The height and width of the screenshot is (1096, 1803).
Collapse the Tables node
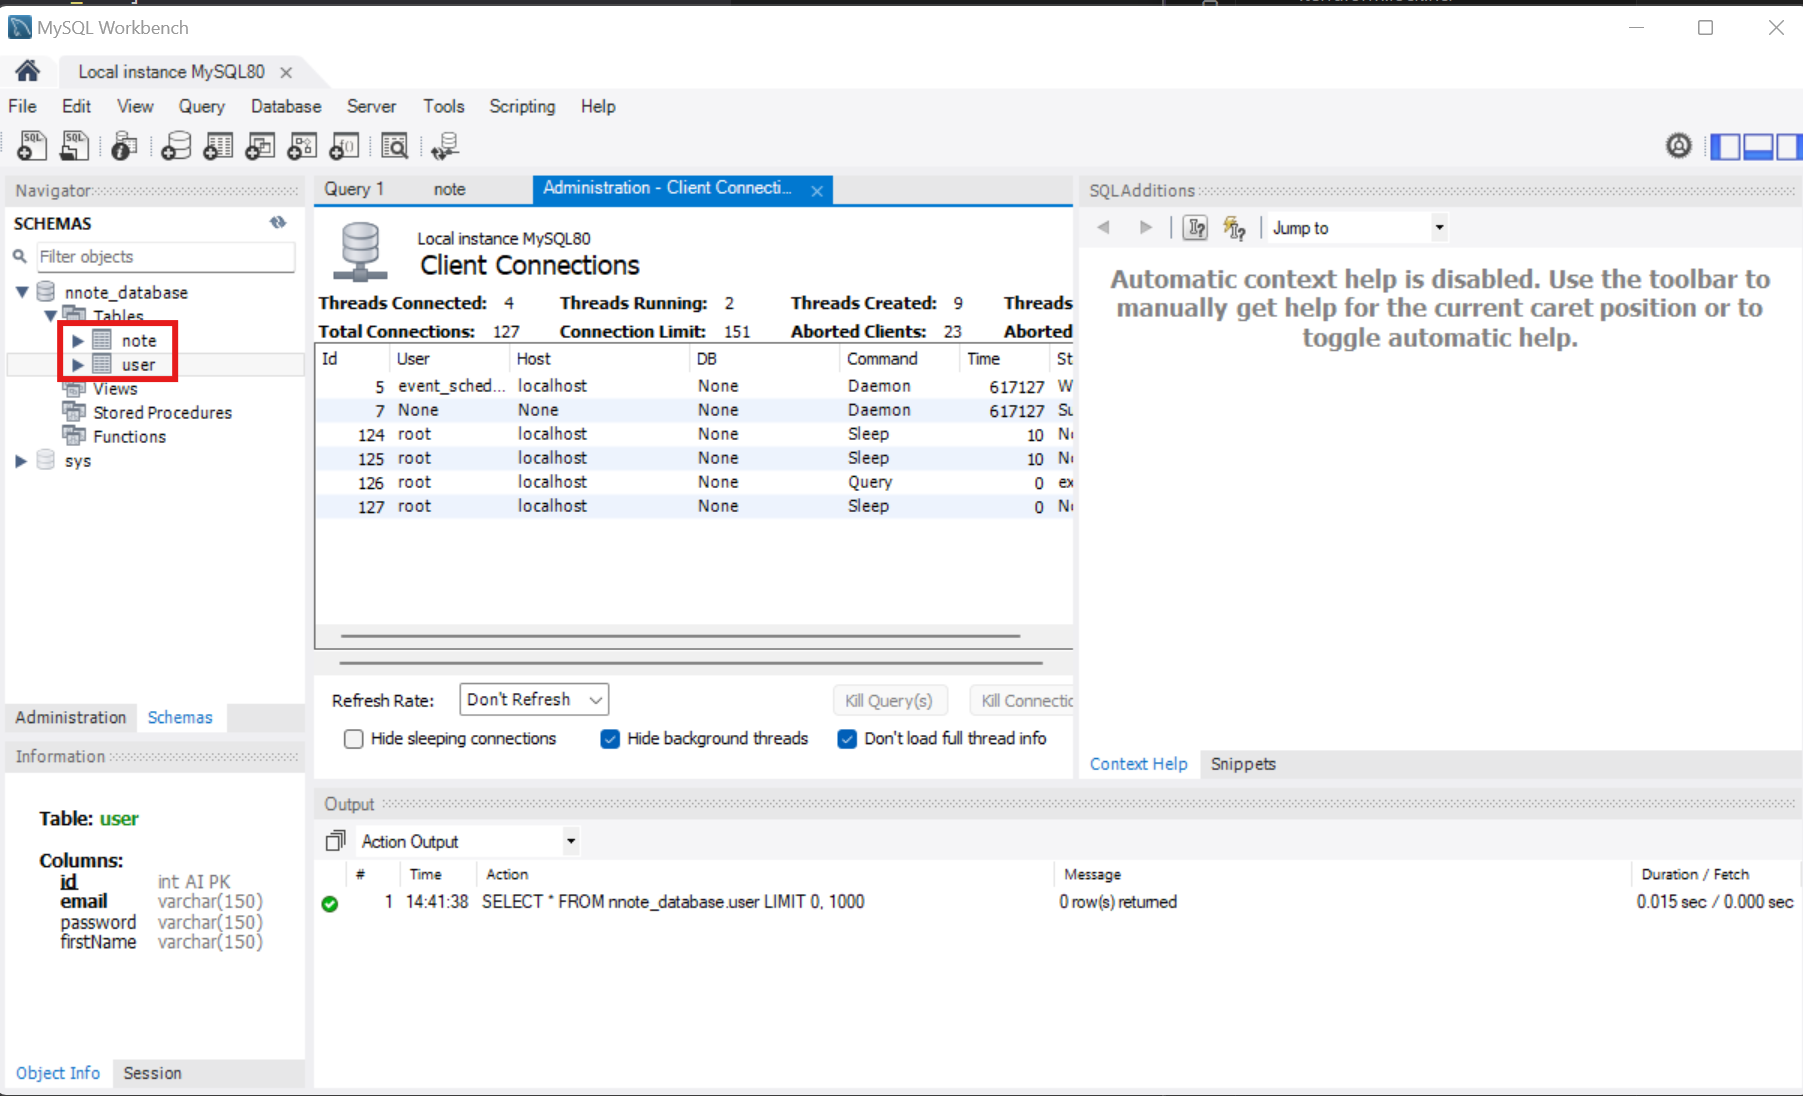point(51,316)
